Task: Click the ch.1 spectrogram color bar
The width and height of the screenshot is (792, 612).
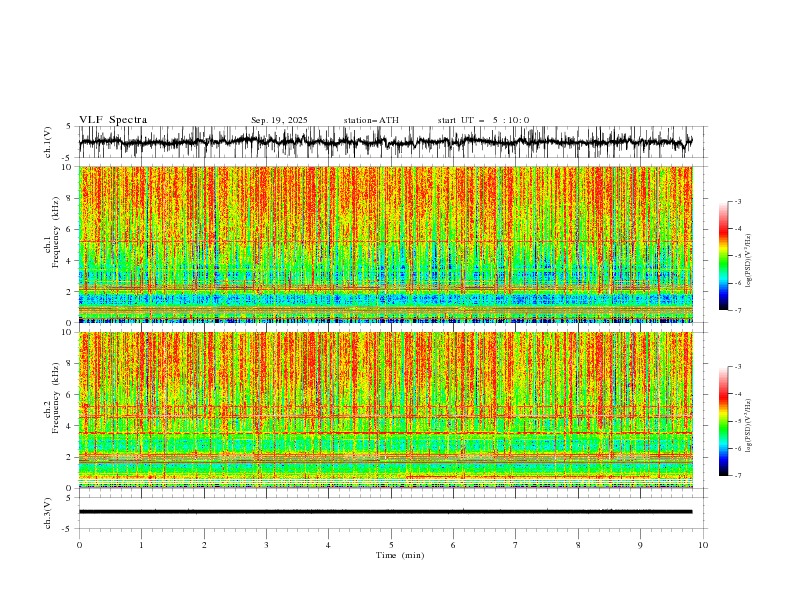Action: 724,256
